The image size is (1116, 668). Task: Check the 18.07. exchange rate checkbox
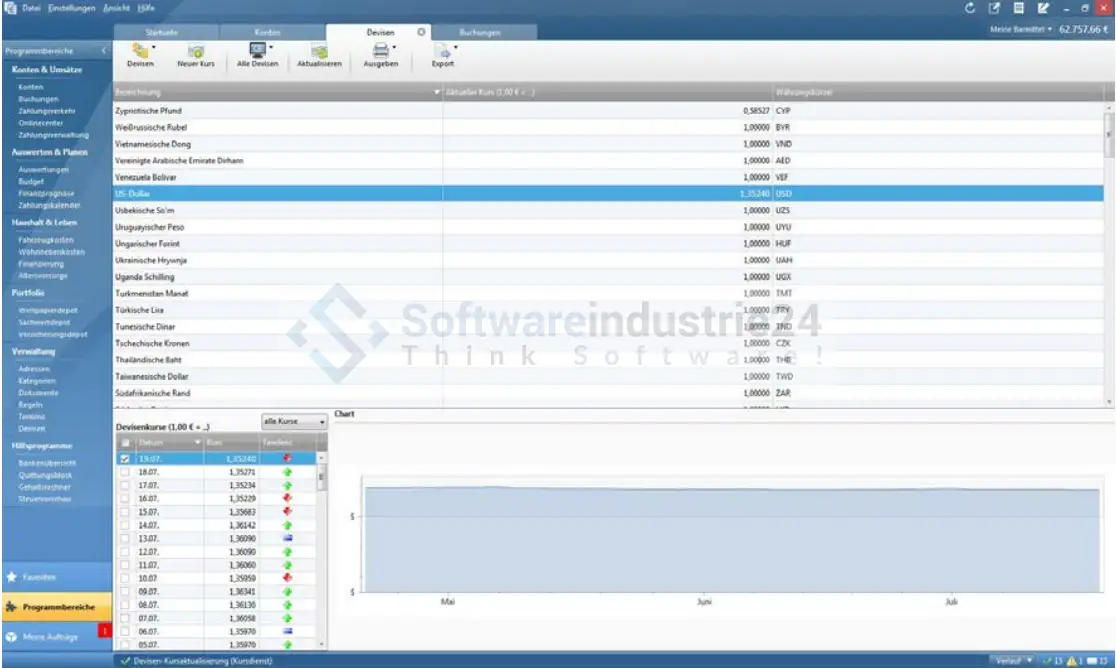[125, 471]
